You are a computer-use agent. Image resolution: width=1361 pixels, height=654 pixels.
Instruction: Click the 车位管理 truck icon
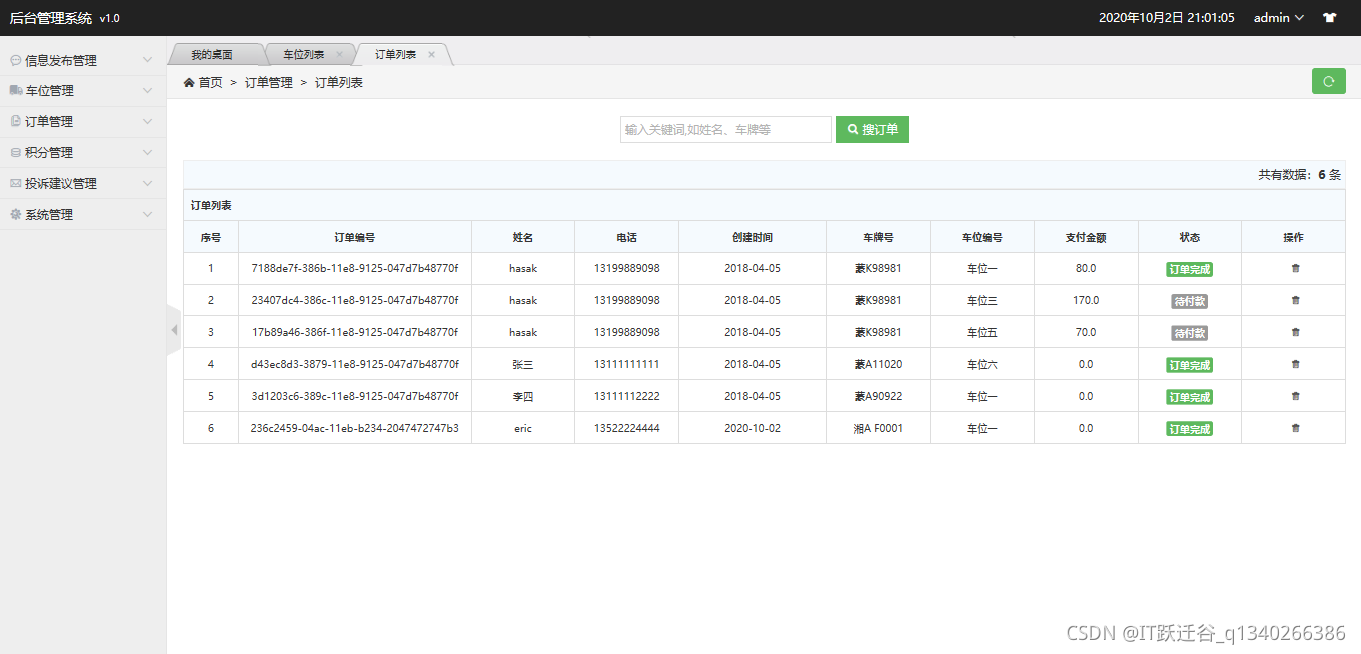pyautogui.click(x=15, y=90)
